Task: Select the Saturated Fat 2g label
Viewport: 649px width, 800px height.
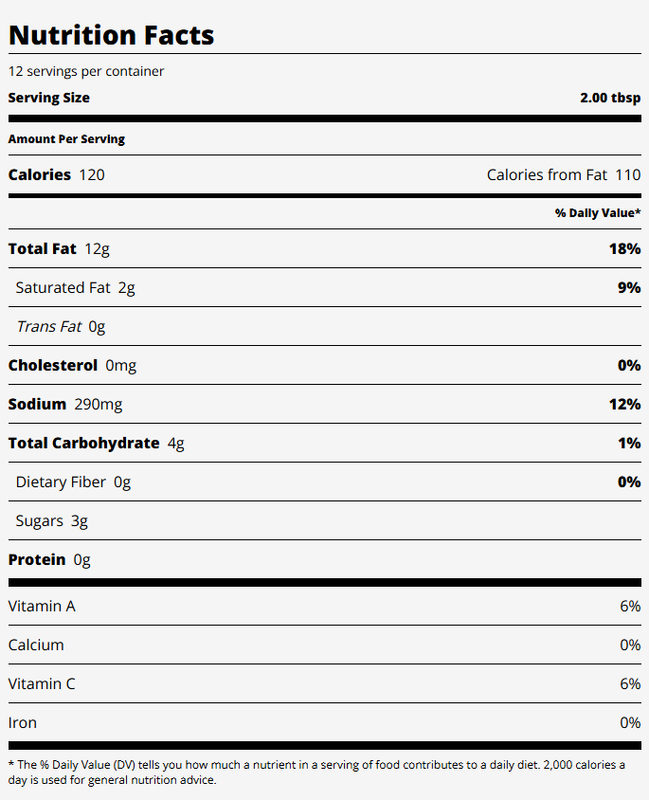Action: pyautogui.click(x=75, y=287)
